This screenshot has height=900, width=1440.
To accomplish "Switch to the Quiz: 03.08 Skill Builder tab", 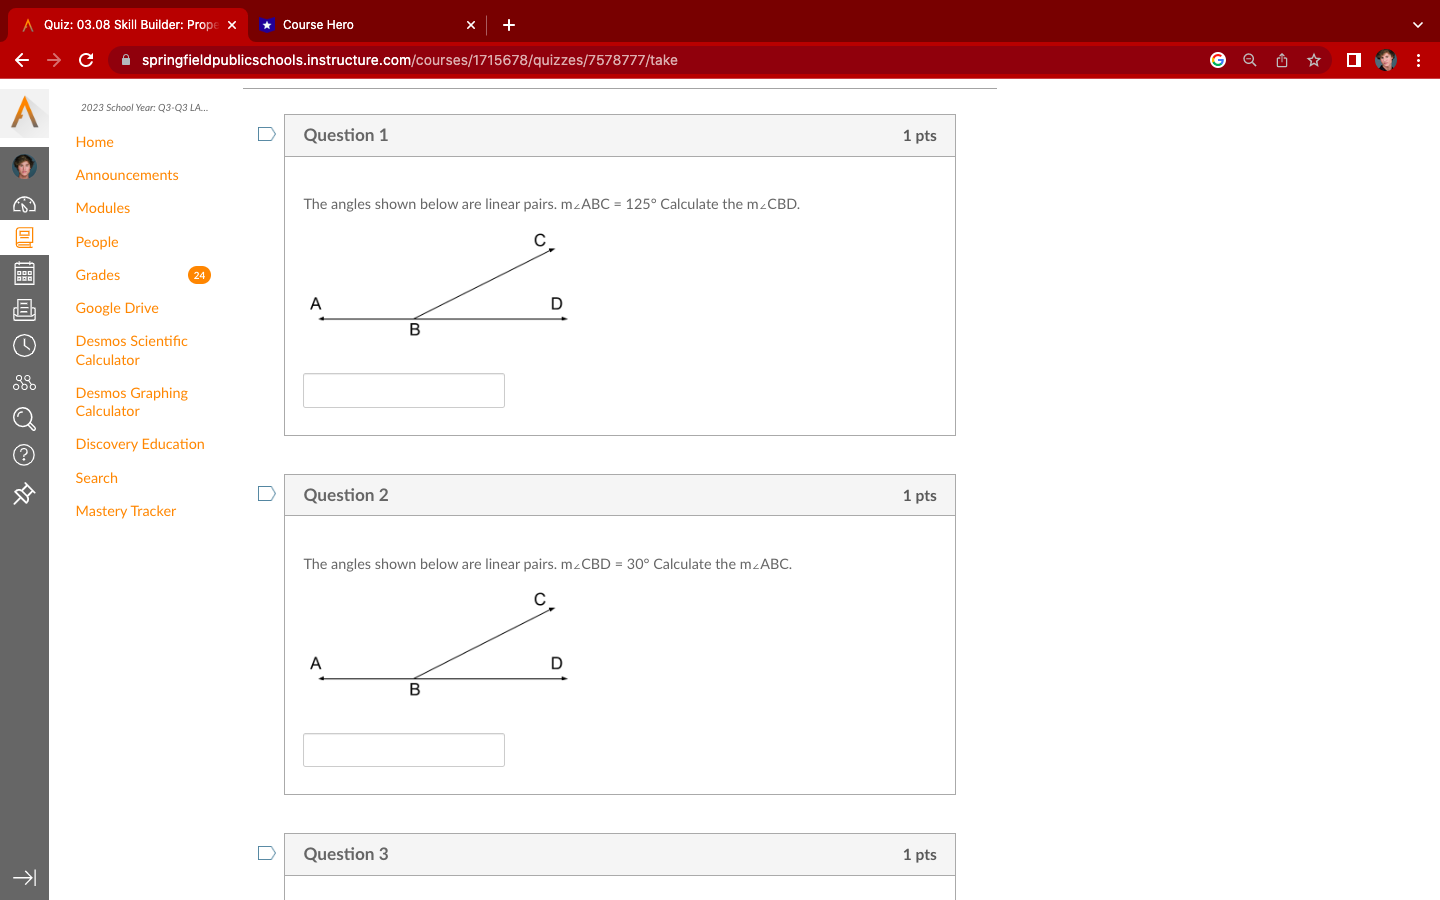I will [128, 25].
